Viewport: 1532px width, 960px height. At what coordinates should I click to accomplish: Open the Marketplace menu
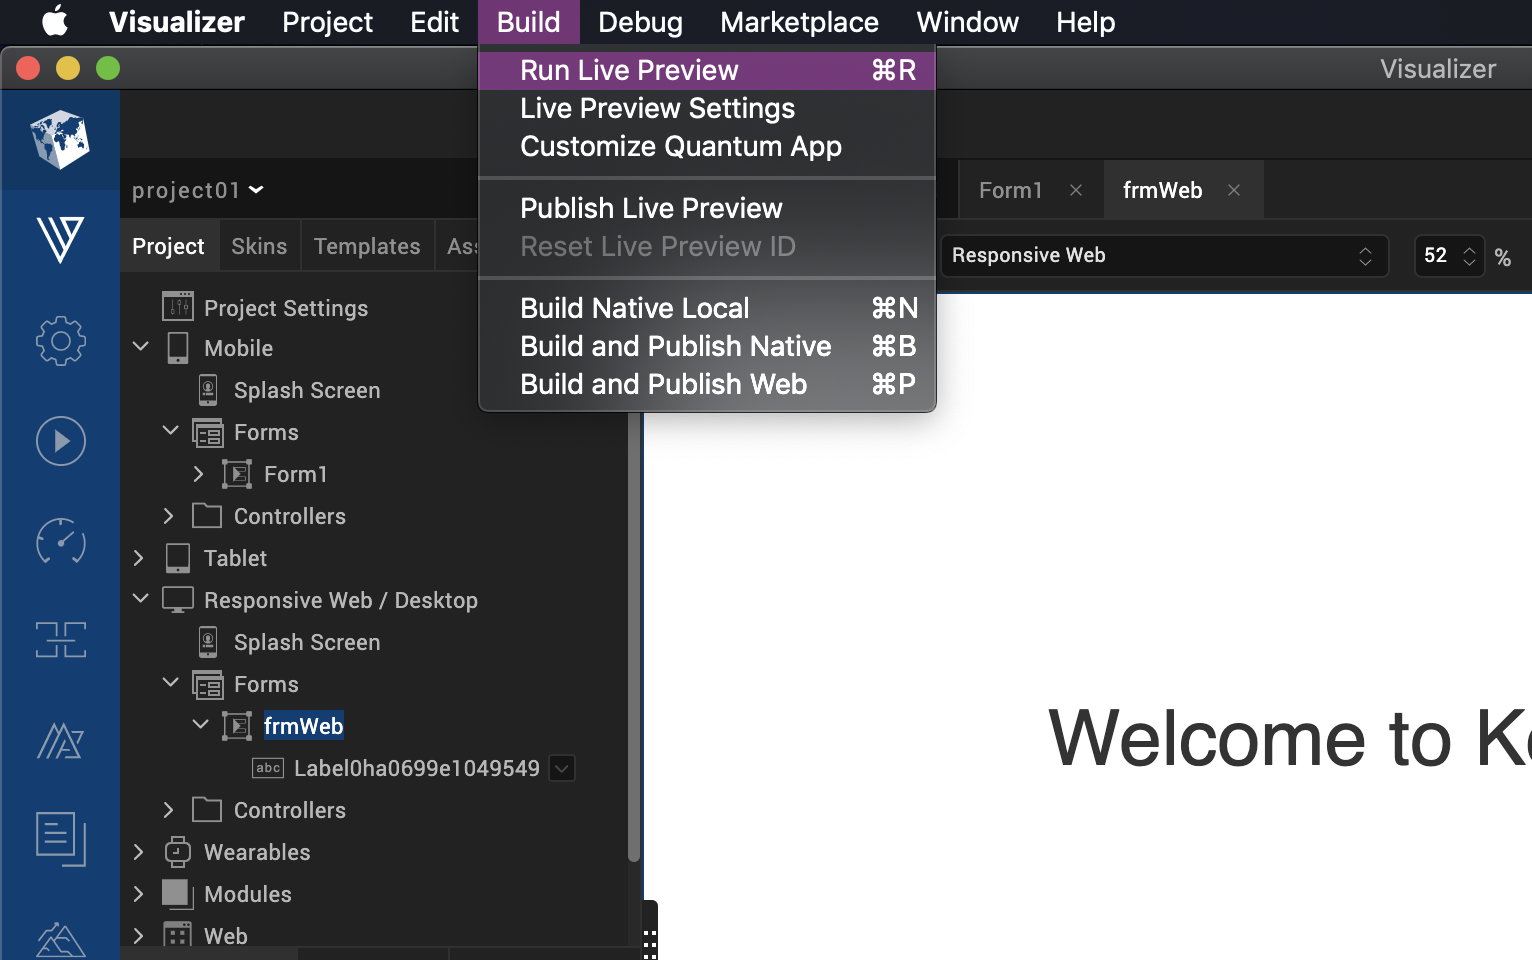[x=799, y=22]
